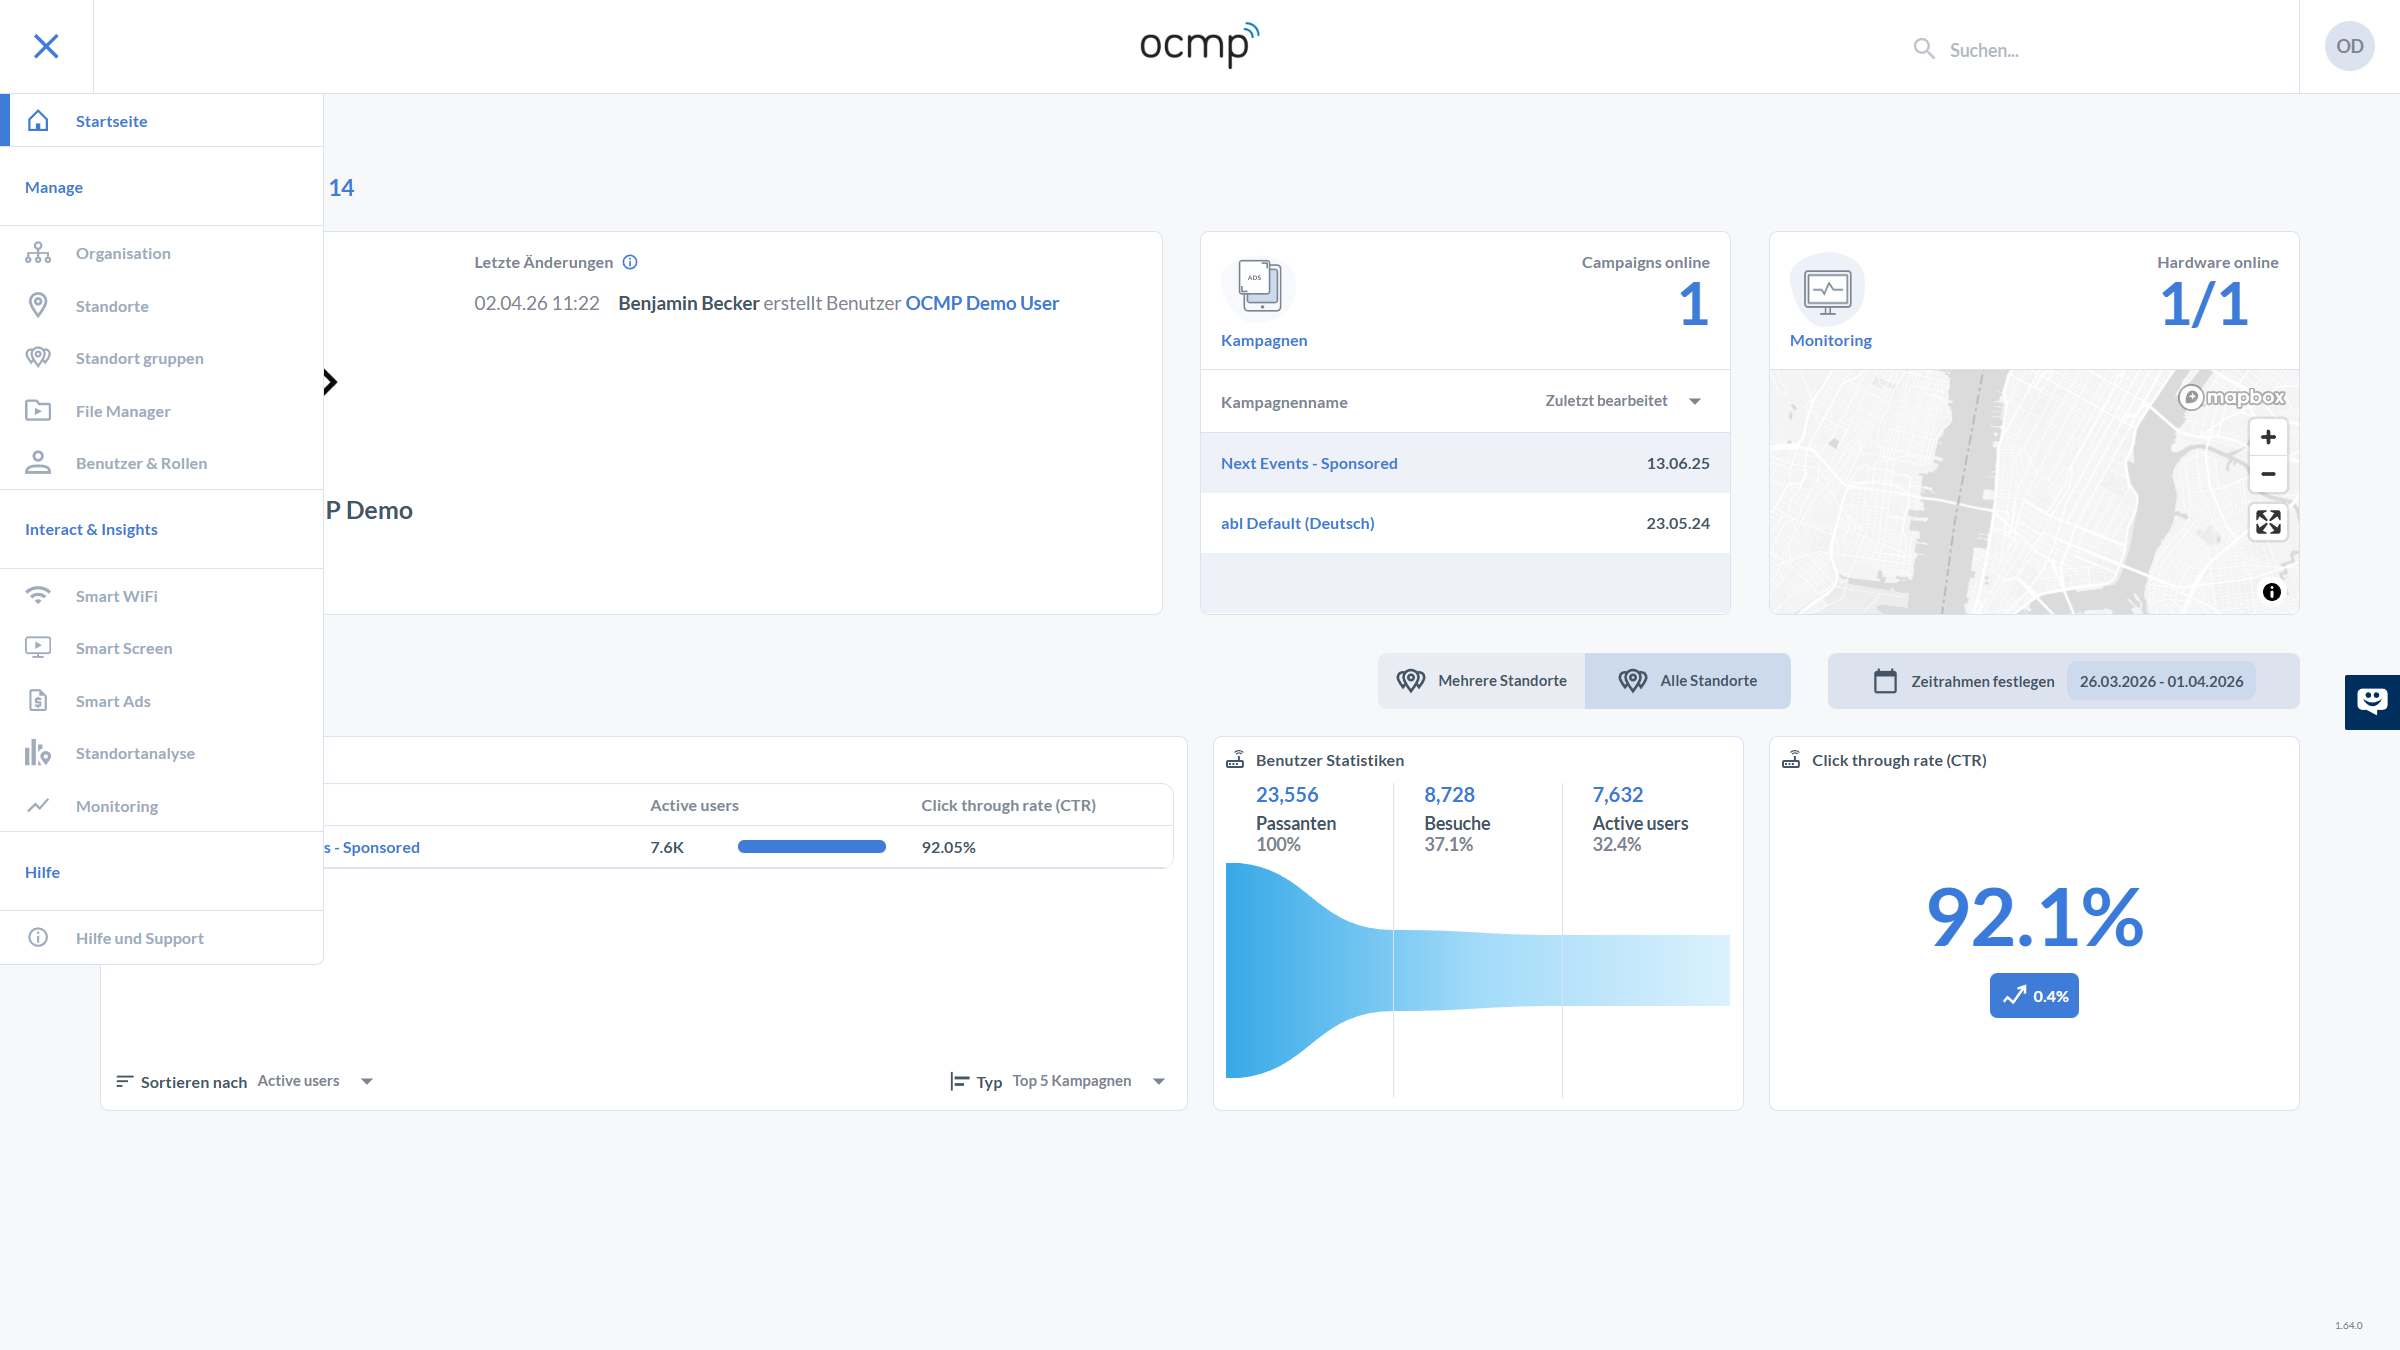This screenshot has height=1350, width=2400.
Task: Click the Kampagnen ads icon
Action: click(1259, 286)
